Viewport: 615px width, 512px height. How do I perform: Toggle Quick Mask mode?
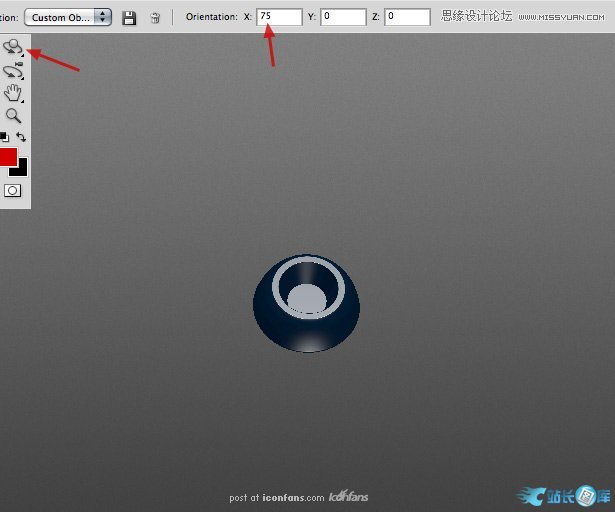tap(13, 190)
